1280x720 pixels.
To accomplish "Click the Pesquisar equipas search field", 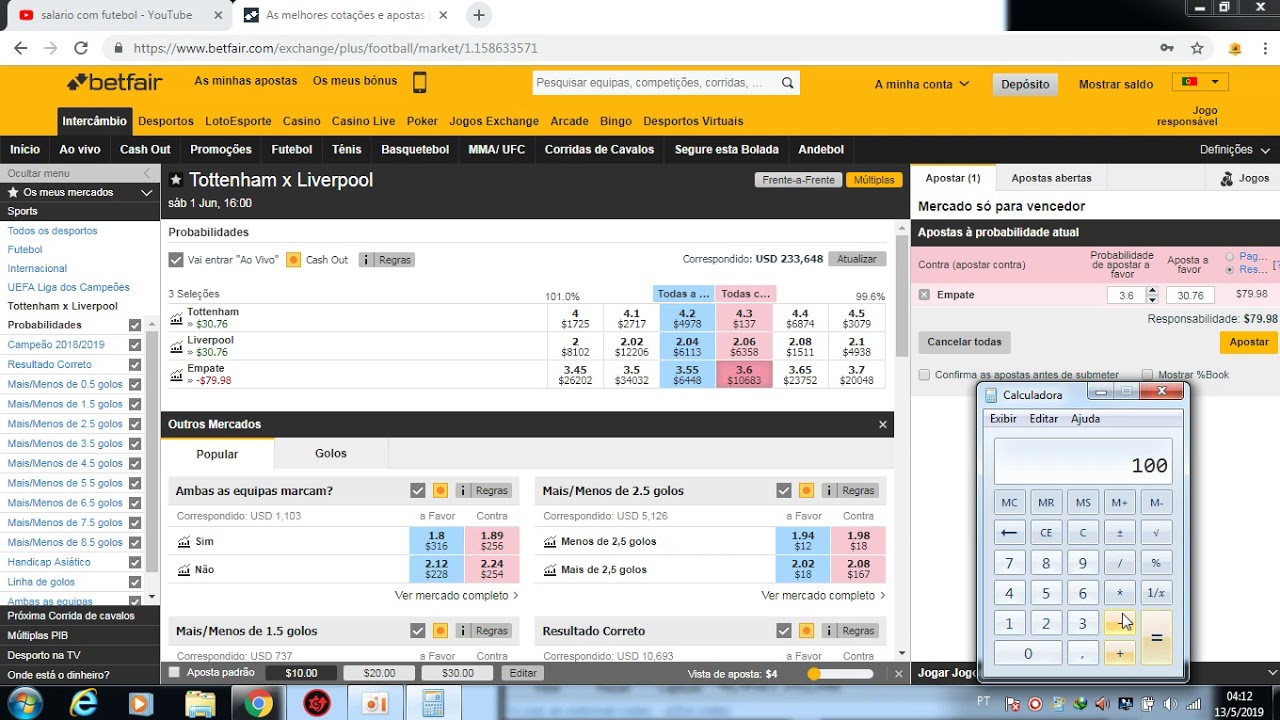I will [655, 83].
